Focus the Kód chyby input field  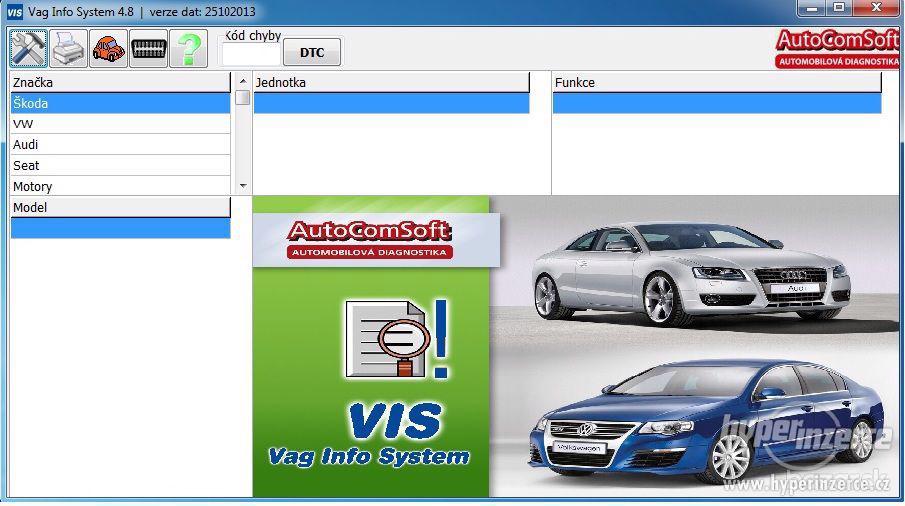click(x=251, y=54)
